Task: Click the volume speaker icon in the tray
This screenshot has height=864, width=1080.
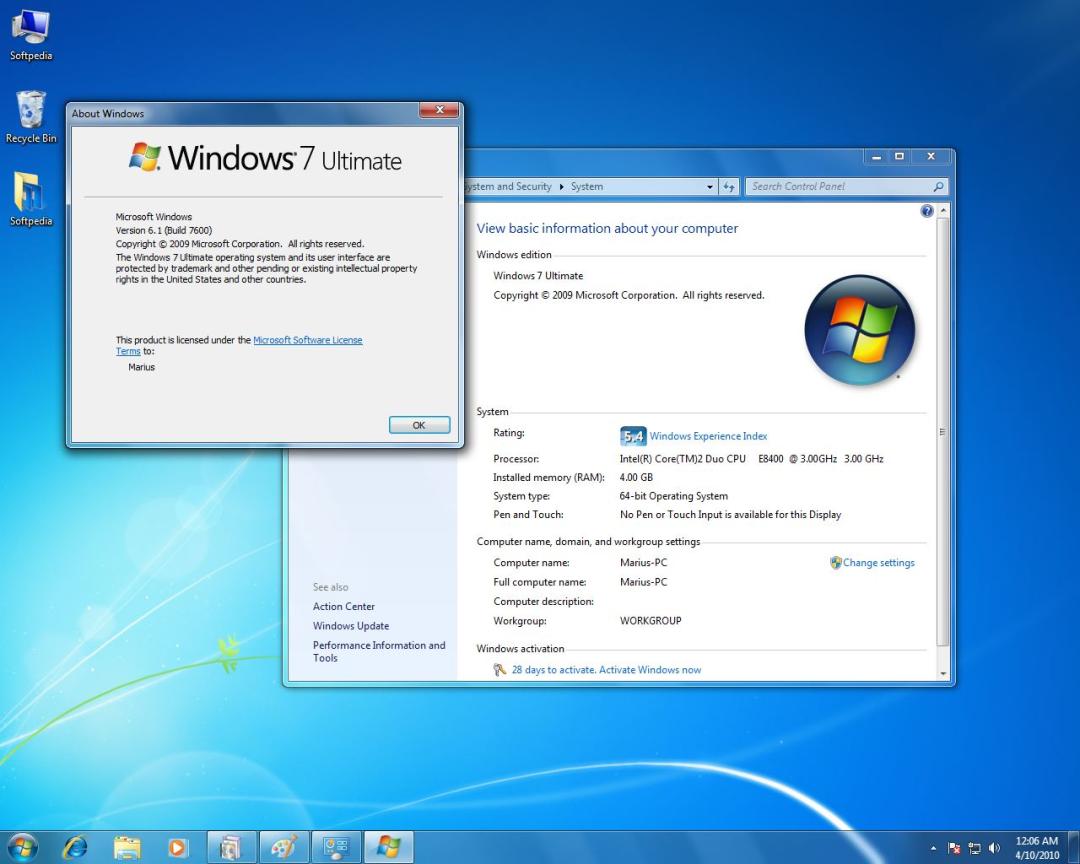Action: [x=992, y=848]
